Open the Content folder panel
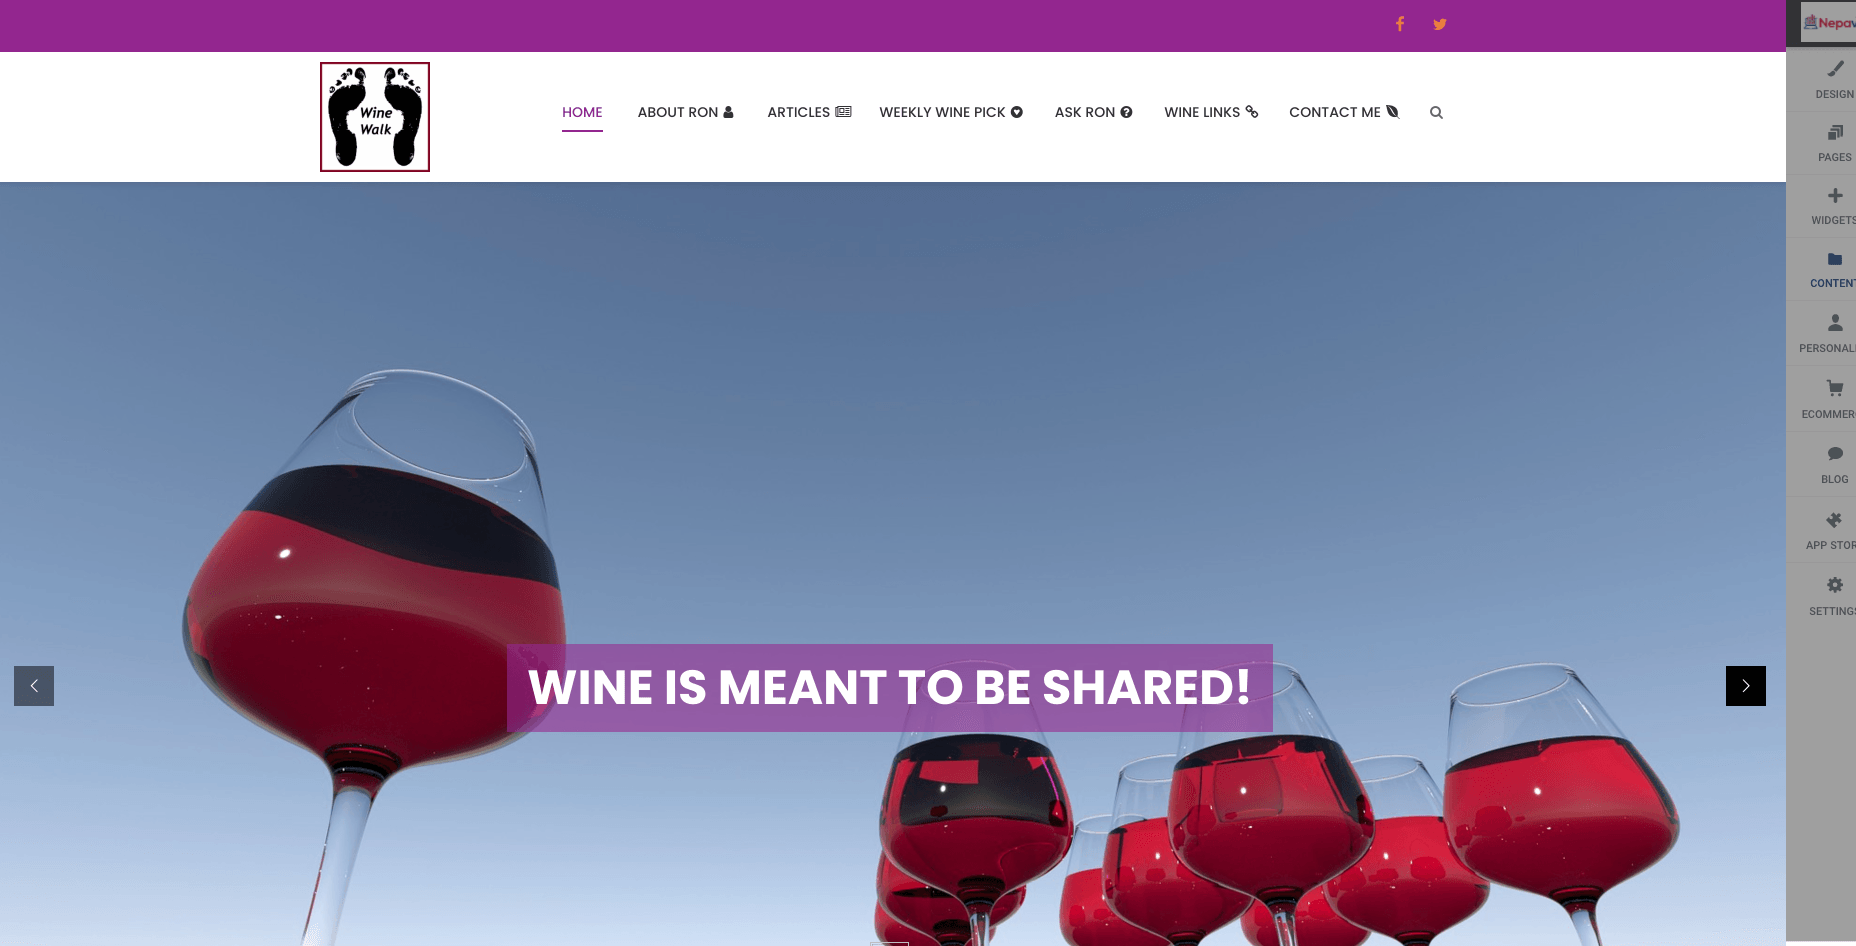 pos(1834,268)
